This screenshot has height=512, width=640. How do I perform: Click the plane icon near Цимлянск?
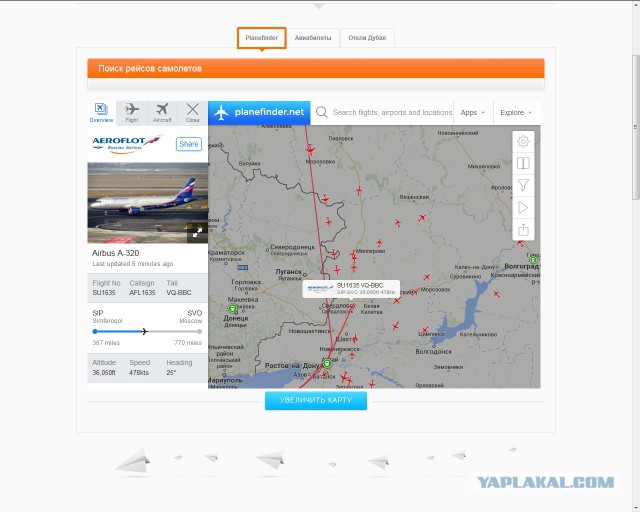(x=425, y=330)
